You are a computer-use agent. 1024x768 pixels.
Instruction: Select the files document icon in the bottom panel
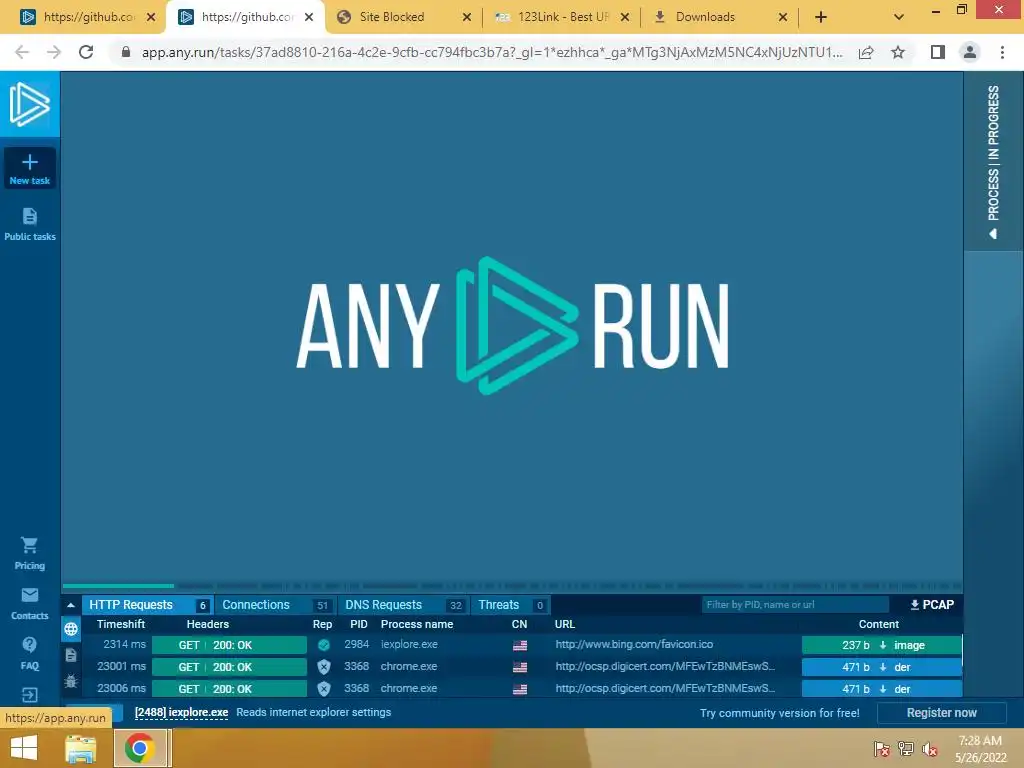click(71, 655)
